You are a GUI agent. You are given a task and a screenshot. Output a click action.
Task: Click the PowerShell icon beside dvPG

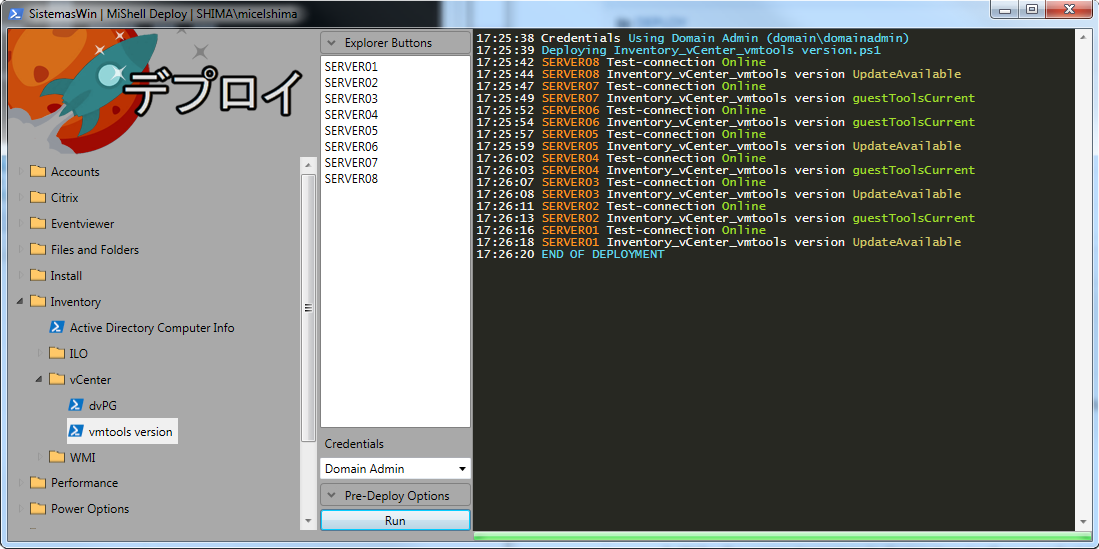76,405
